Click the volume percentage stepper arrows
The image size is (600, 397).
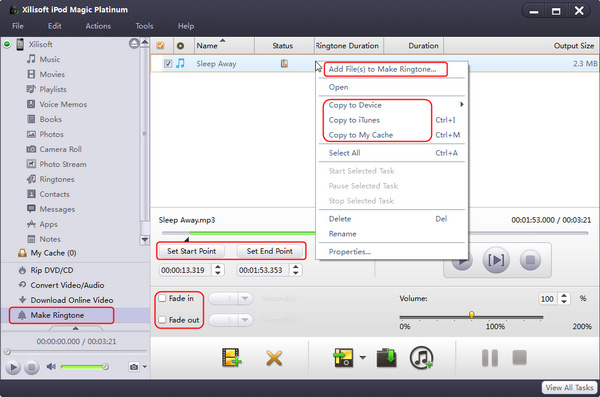[564, 298]
